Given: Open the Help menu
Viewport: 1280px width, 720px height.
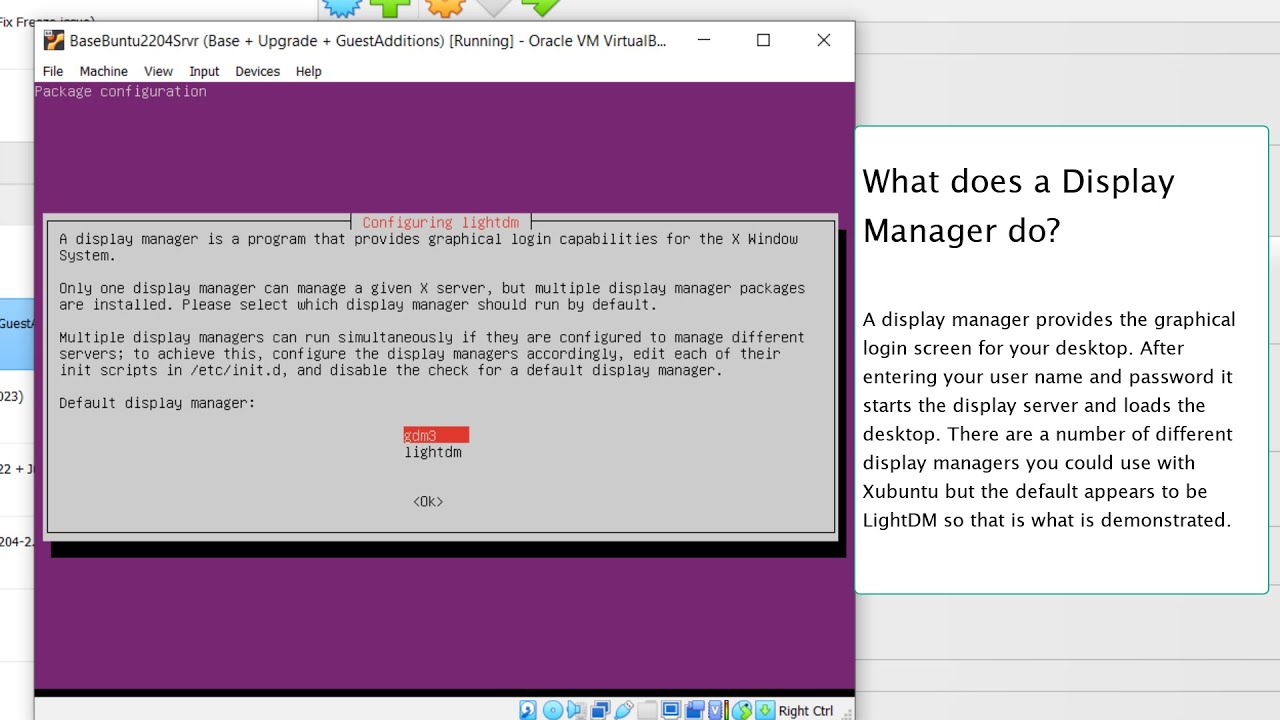Looking at the screenshot, I should point(309,71).
